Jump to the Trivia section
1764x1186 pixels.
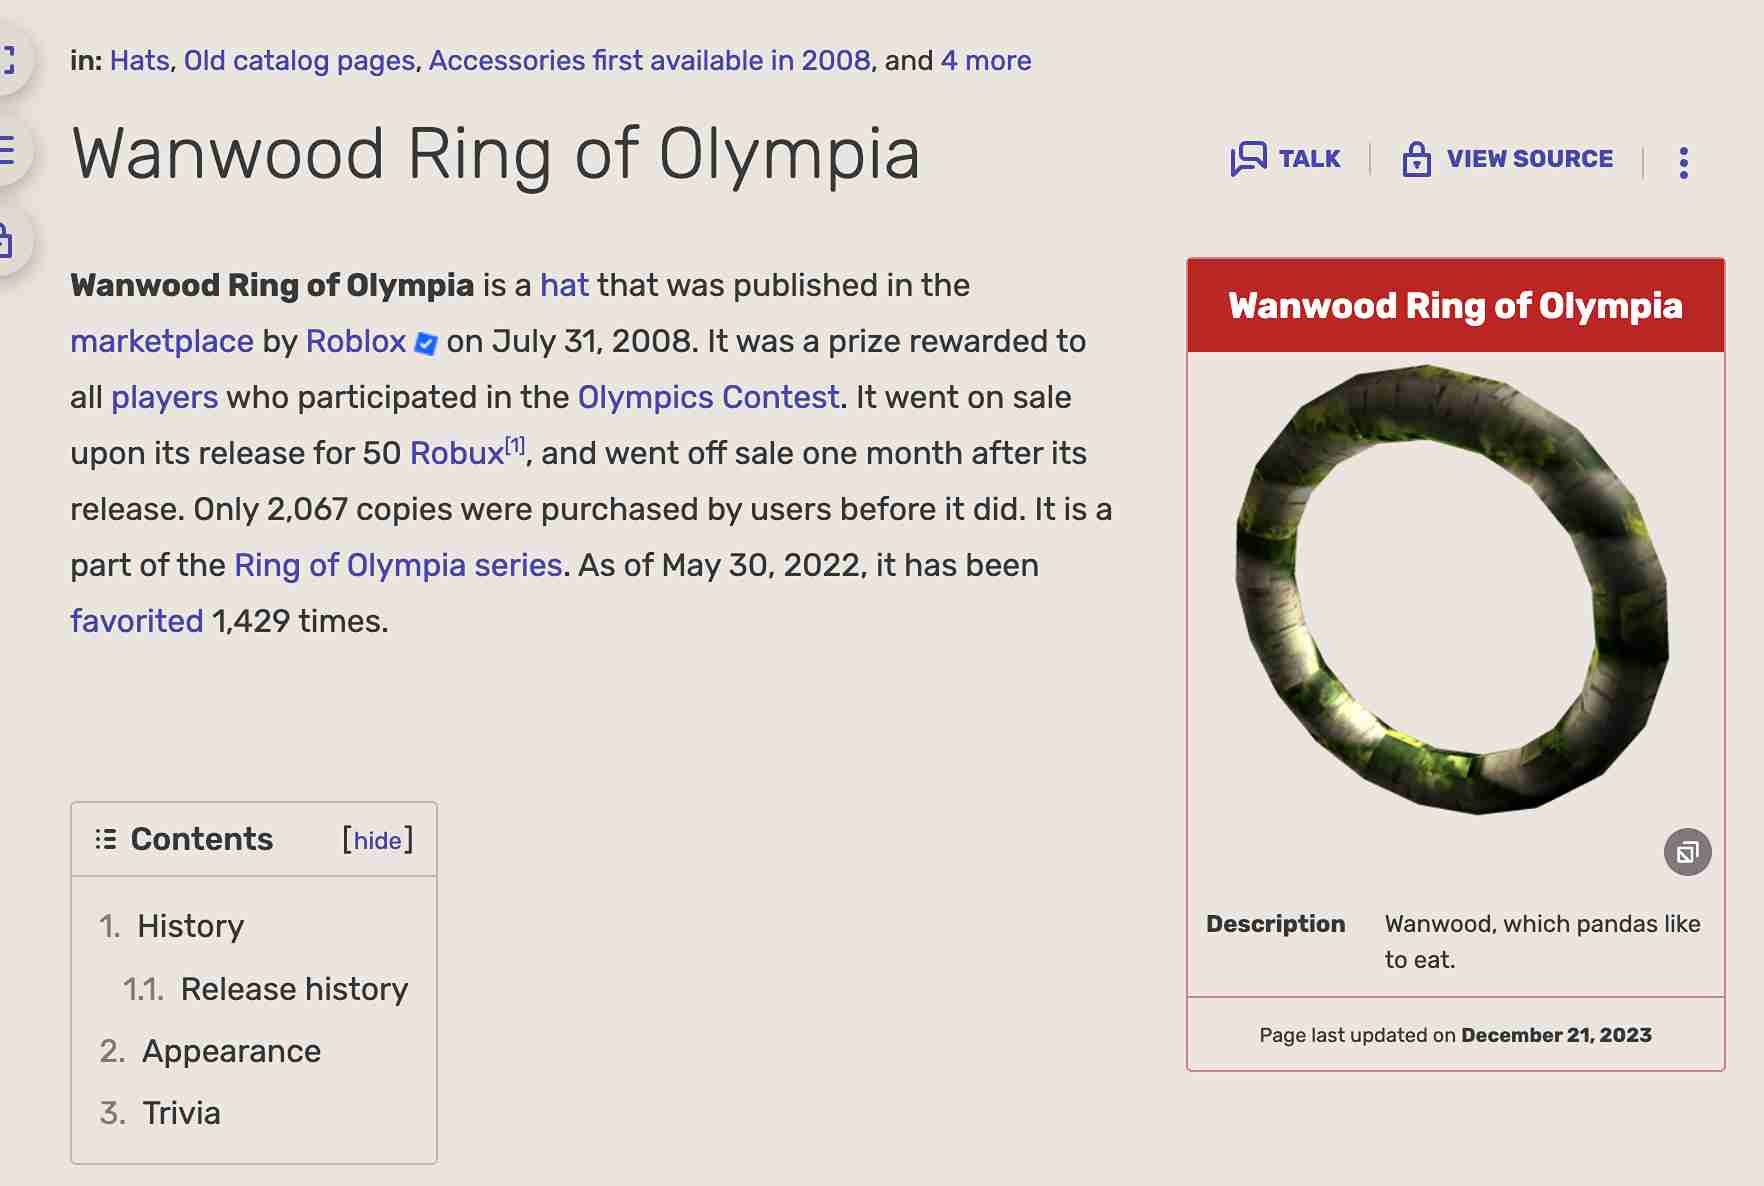click(181, 1113)
